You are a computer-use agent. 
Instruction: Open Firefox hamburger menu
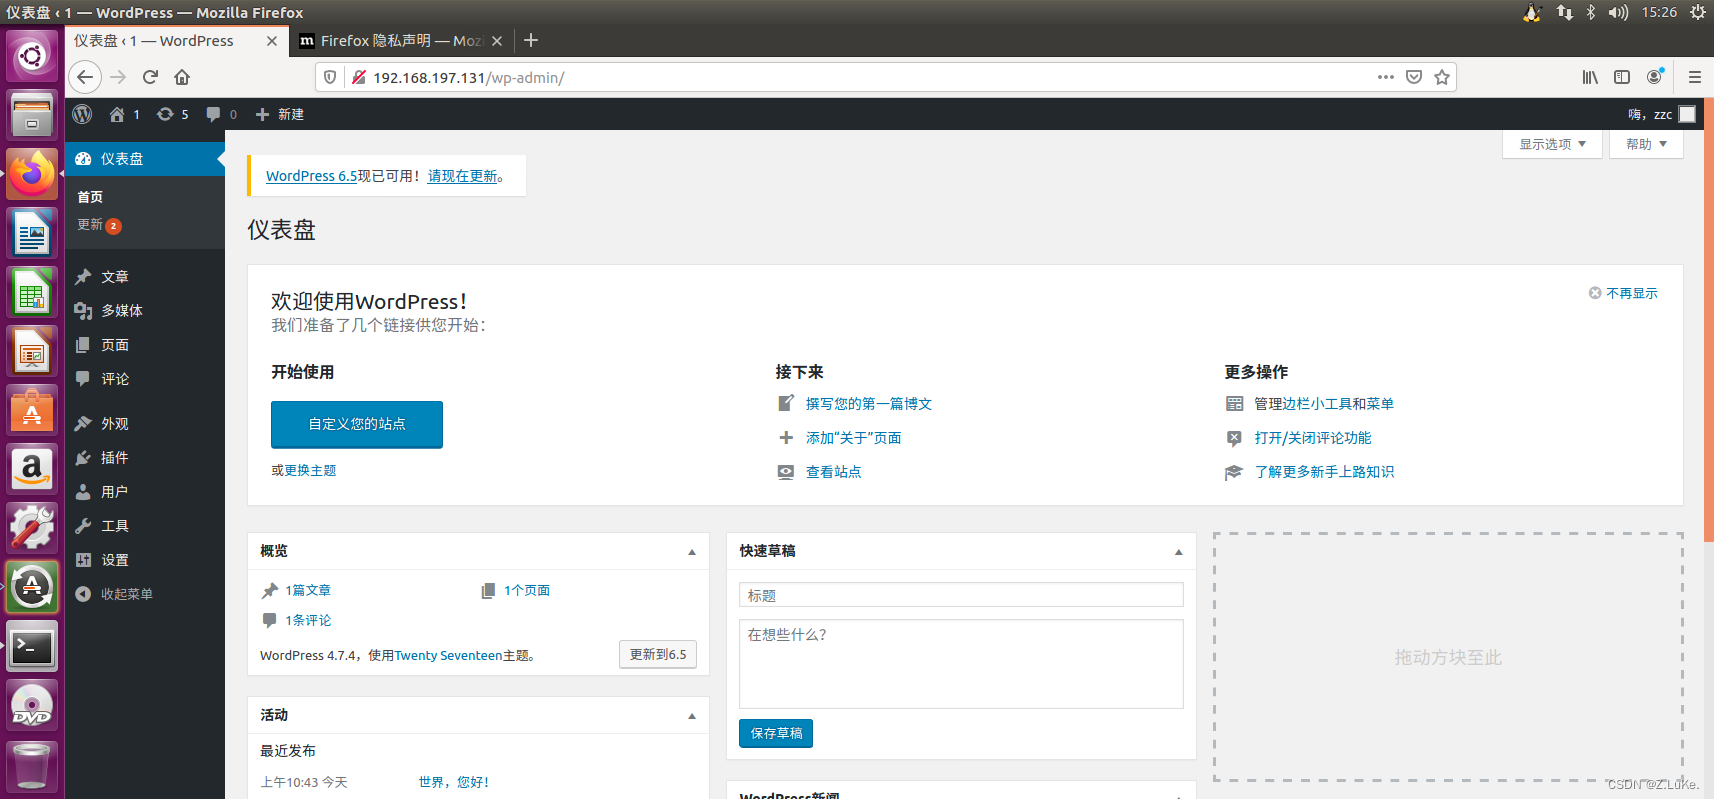[x=1694, y=77]
